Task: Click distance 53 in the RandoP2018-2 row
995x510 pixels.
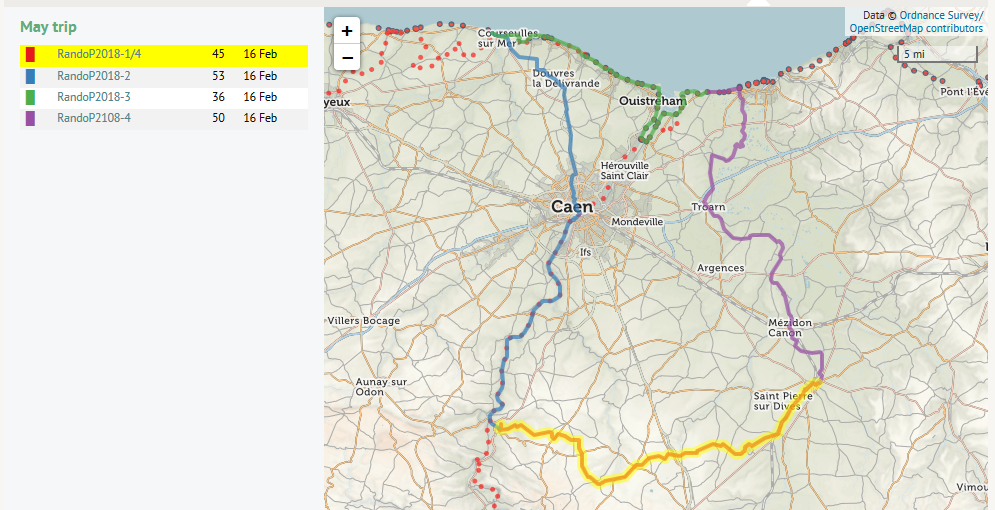Action: point(218,76)
